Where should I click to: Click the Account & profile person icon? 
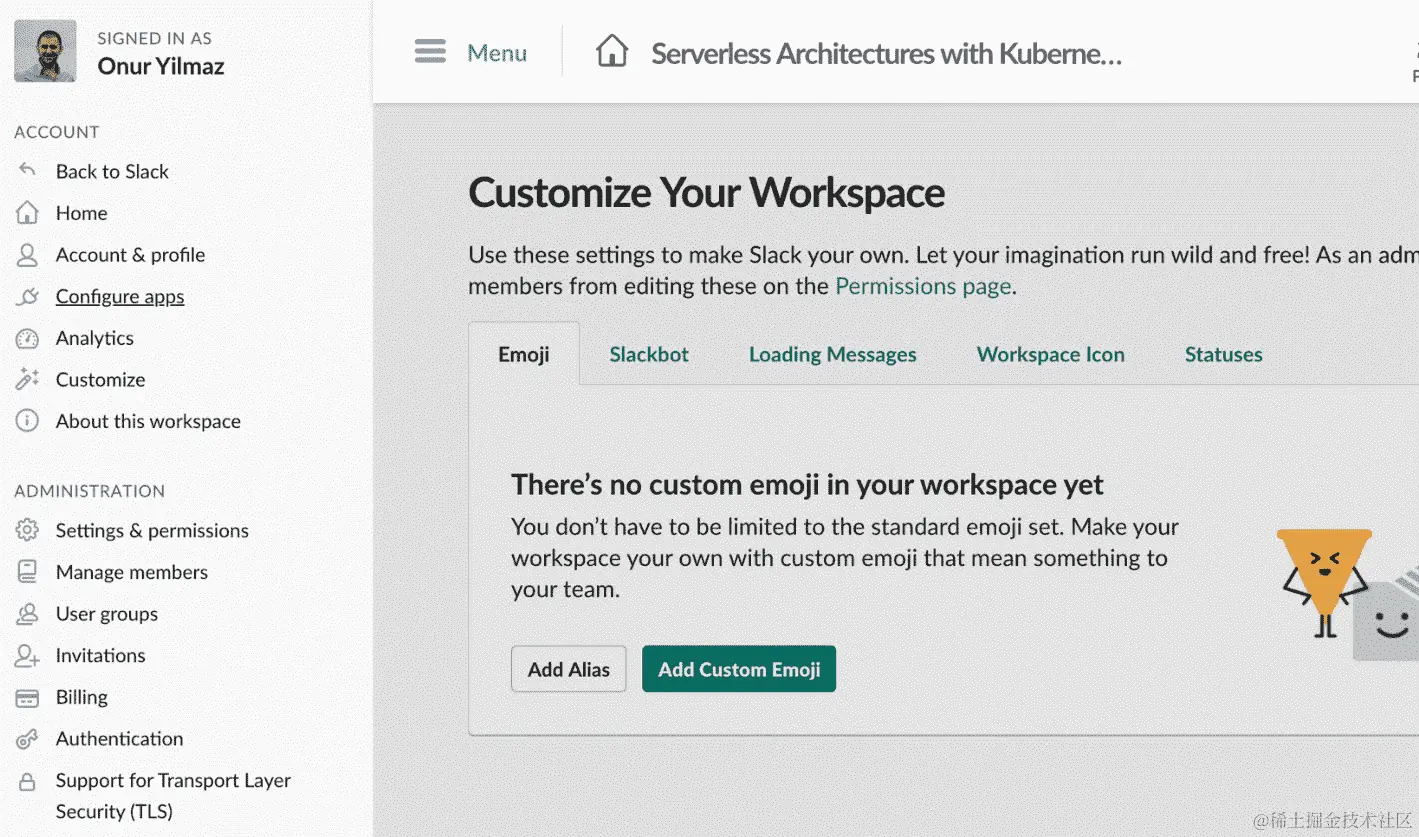click(27, 255)
